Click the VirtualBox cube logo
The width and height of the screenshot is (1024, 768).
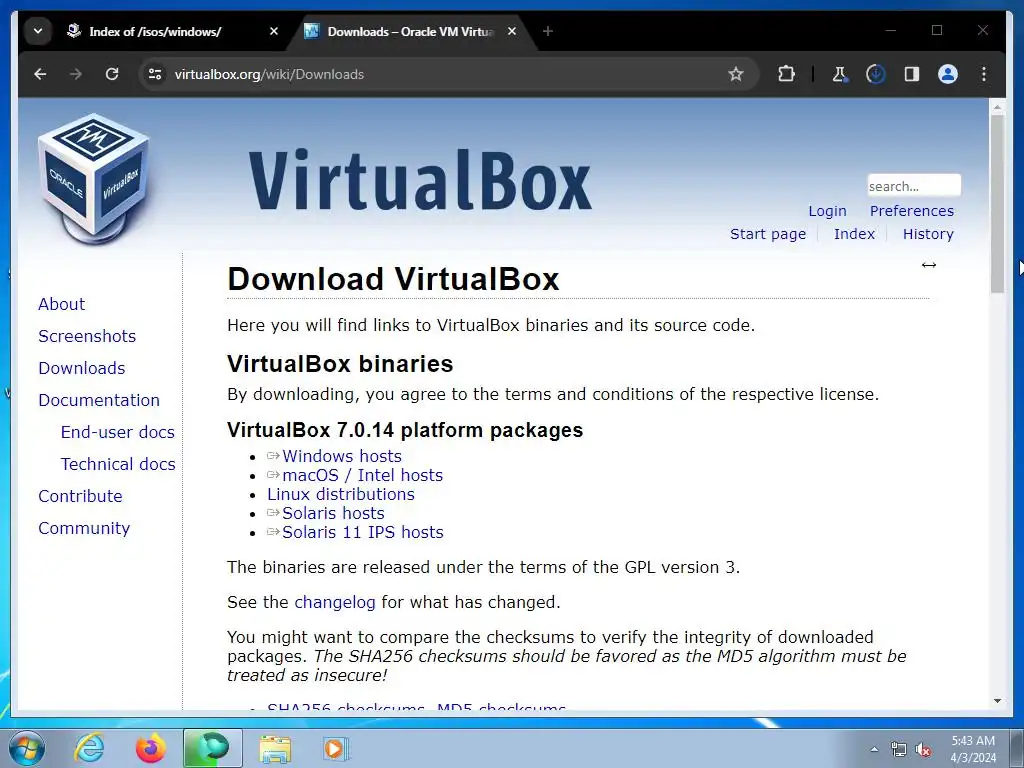pyautogui.click(x=93, y=179)
